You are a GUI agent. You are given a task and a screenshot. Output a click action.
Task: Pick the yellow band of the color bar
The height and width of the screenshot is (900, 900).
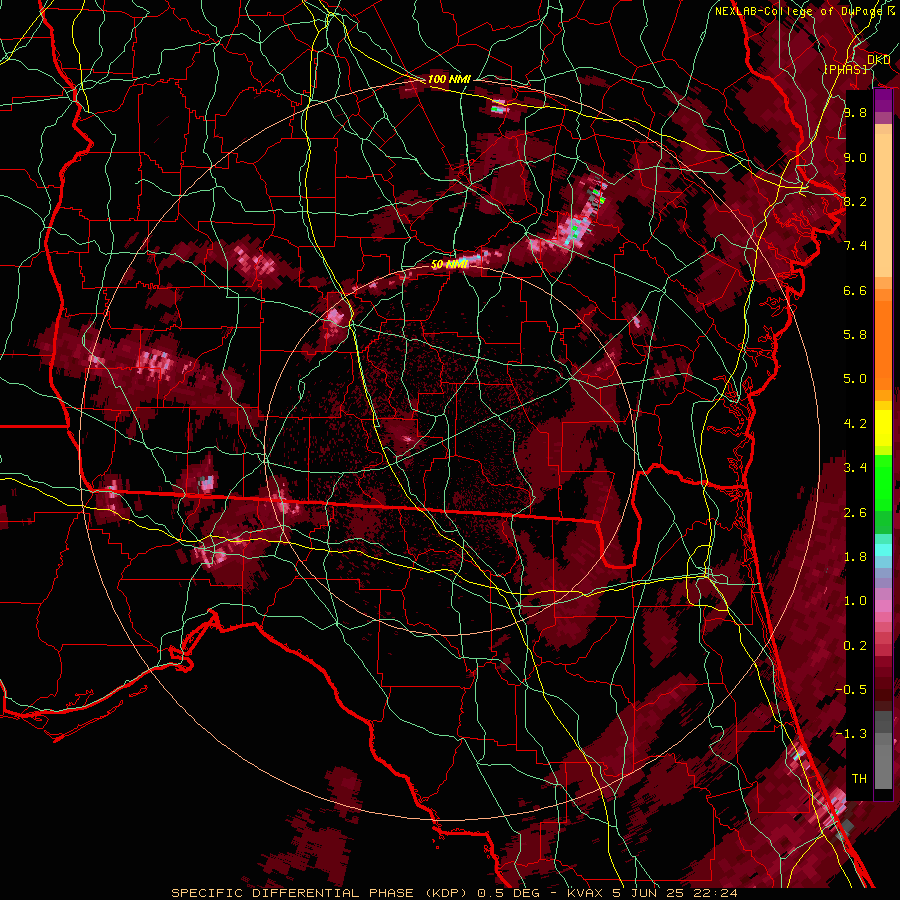click(x=883, y=428)
